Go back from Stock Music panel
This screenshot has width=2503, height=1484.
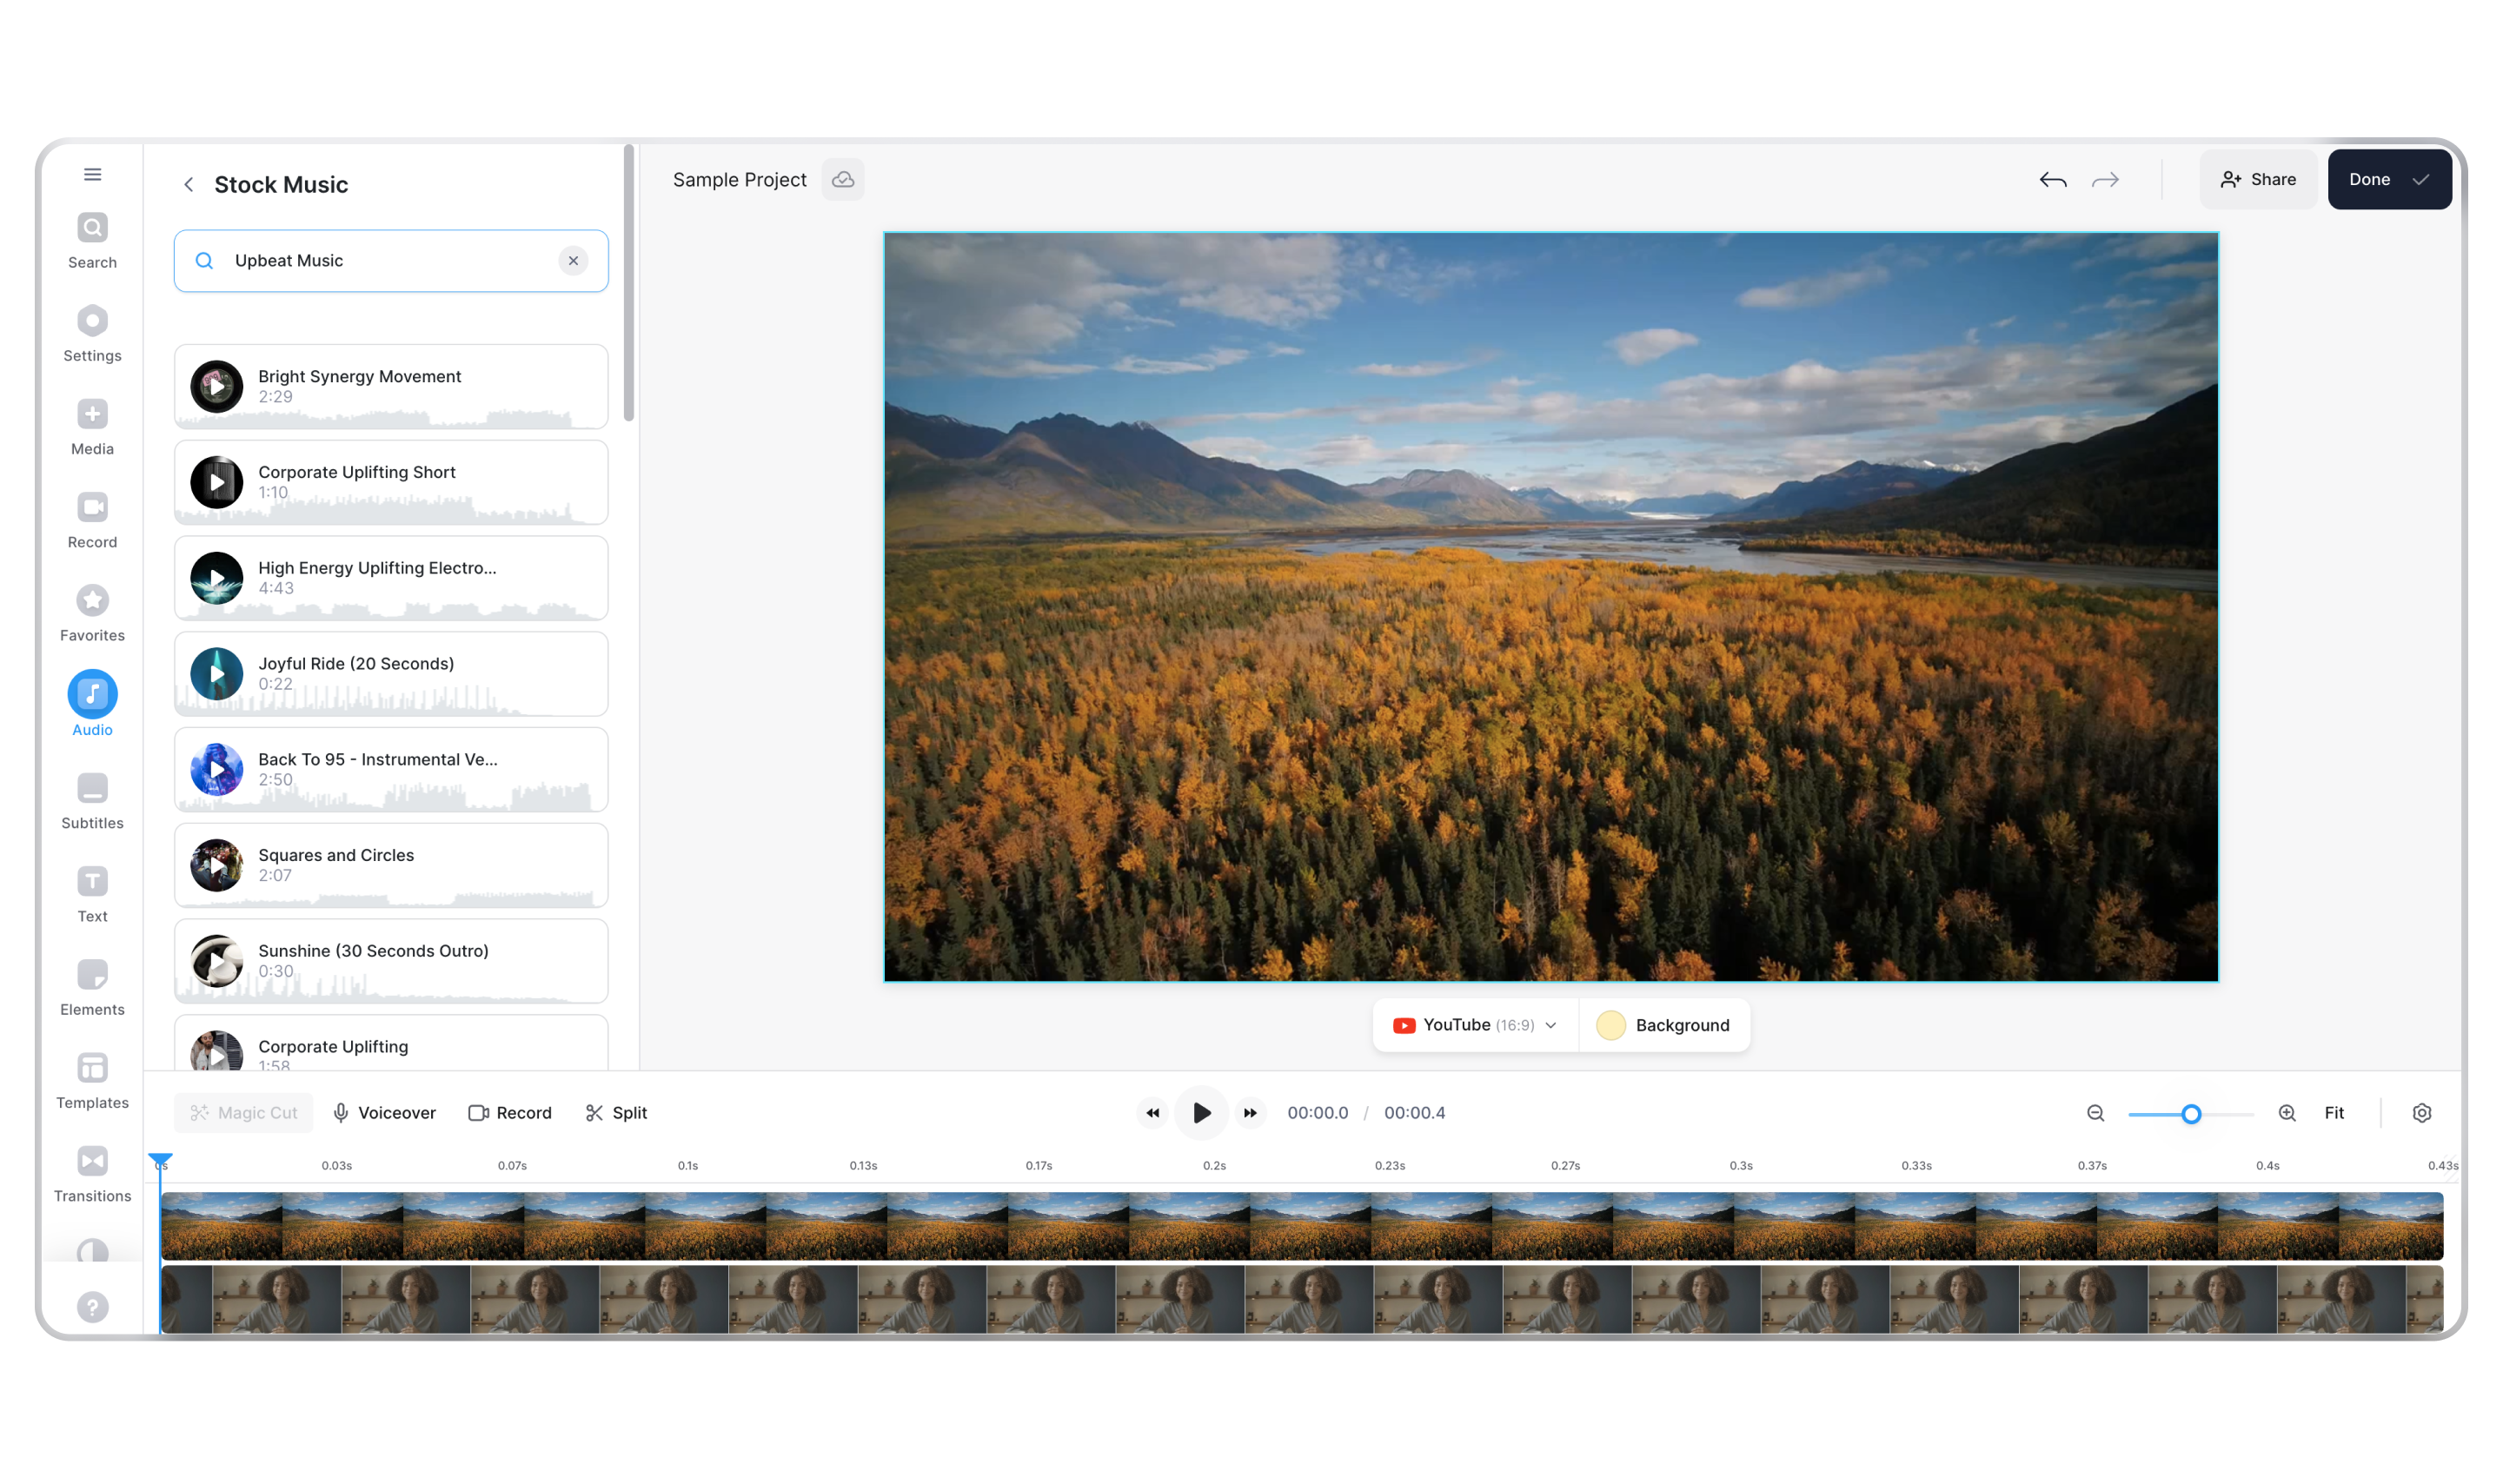(x=188, y=184)
